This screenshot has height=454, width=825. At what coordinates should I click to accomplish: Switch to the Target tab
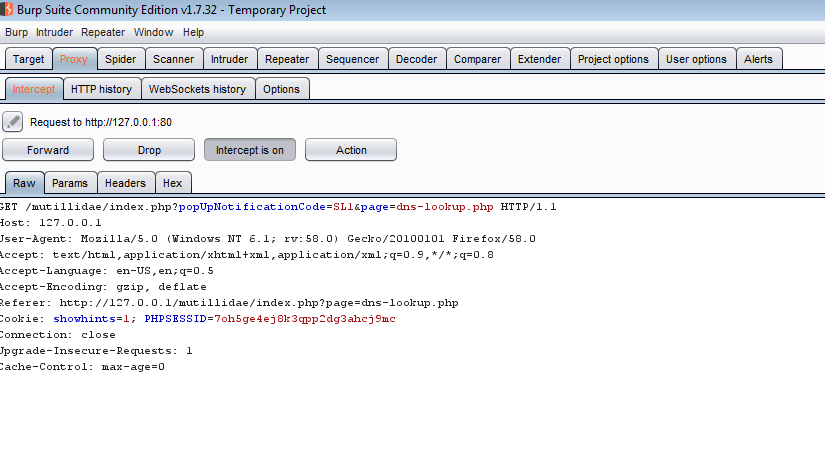(28, 59)
